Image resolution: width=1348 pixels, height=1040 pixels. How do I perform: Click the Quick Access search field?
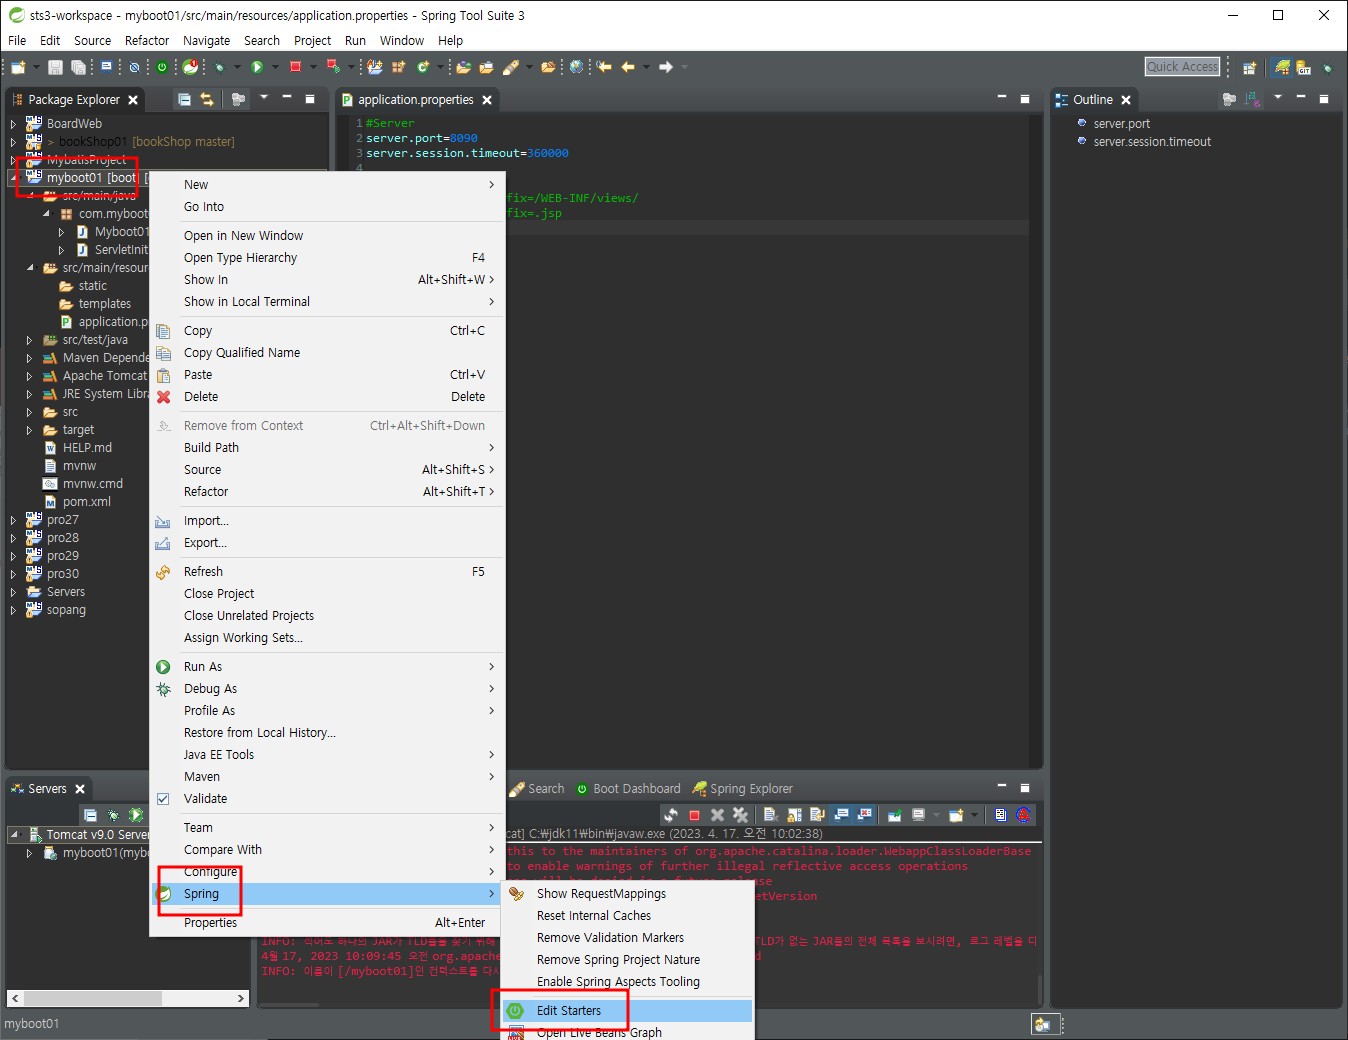[1183, 67]
